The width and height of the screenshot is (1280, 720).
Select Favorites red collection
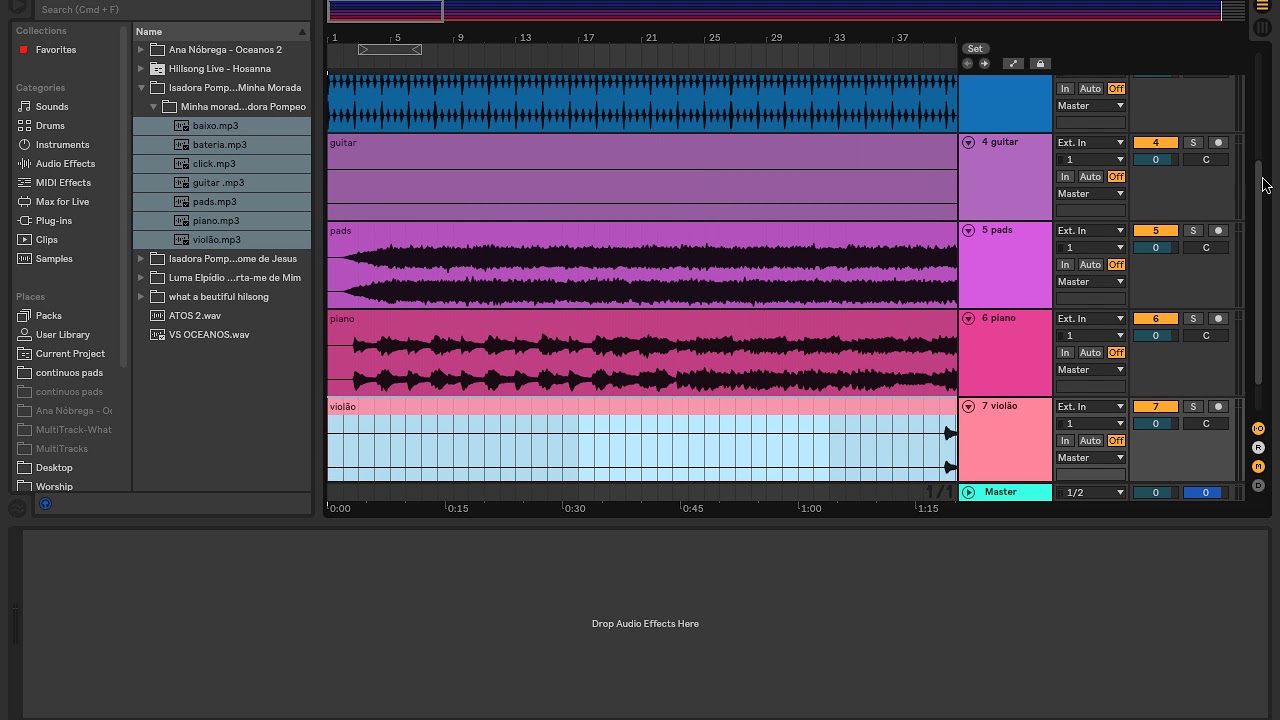55,50
